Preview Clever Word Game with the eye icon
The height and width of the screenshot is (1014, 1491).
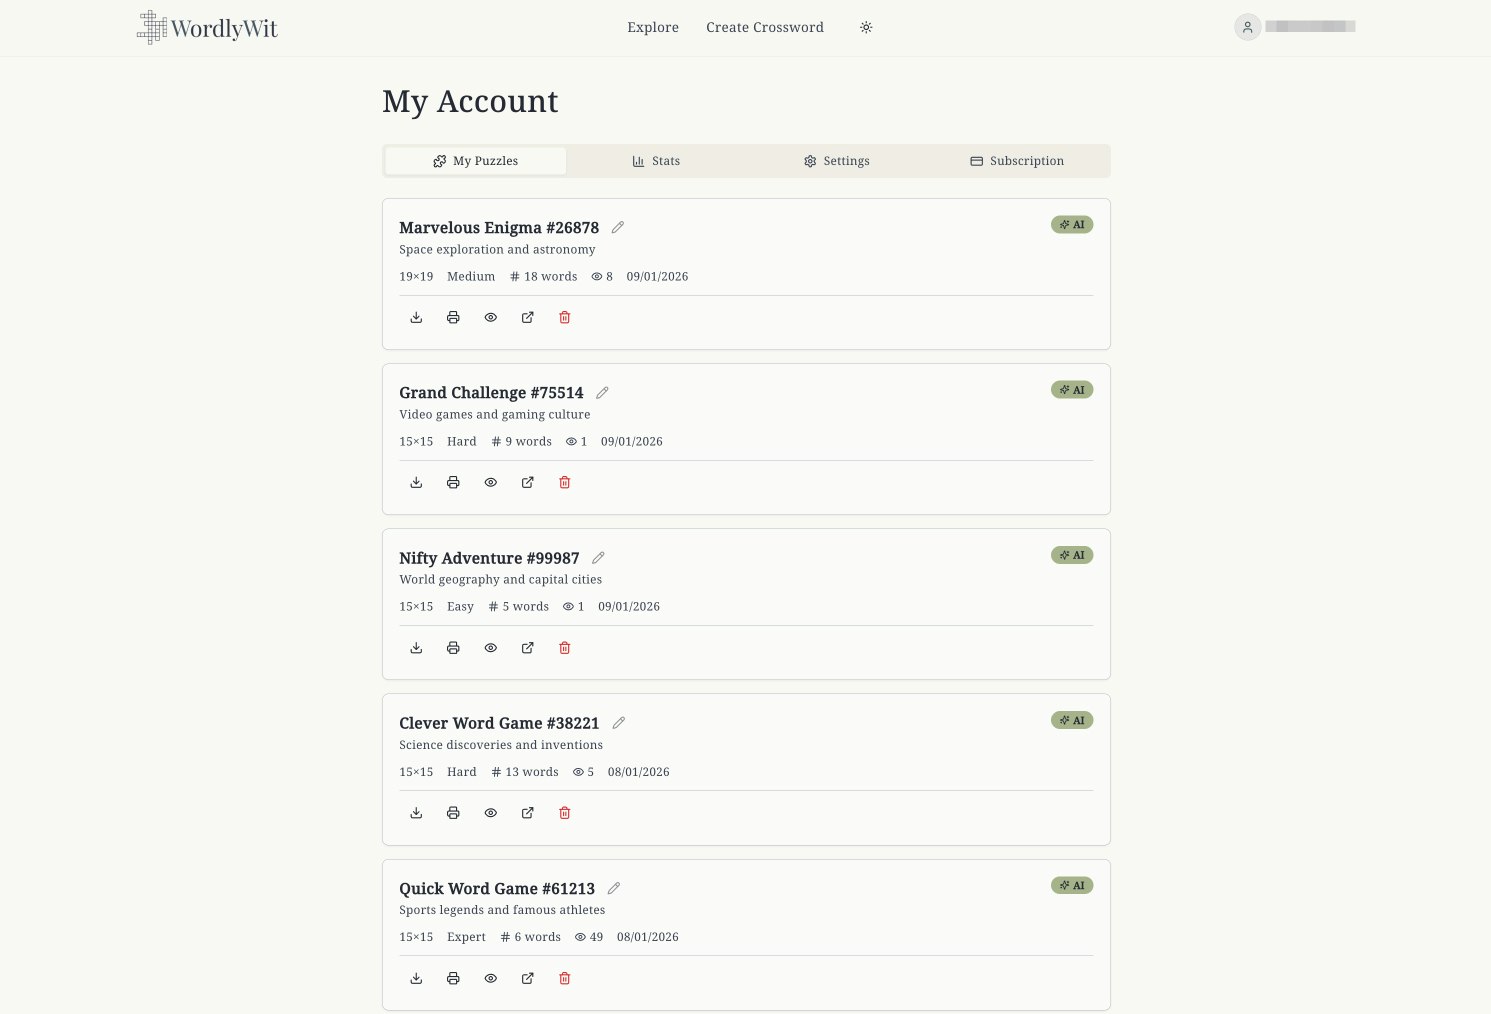click(490, 812)
